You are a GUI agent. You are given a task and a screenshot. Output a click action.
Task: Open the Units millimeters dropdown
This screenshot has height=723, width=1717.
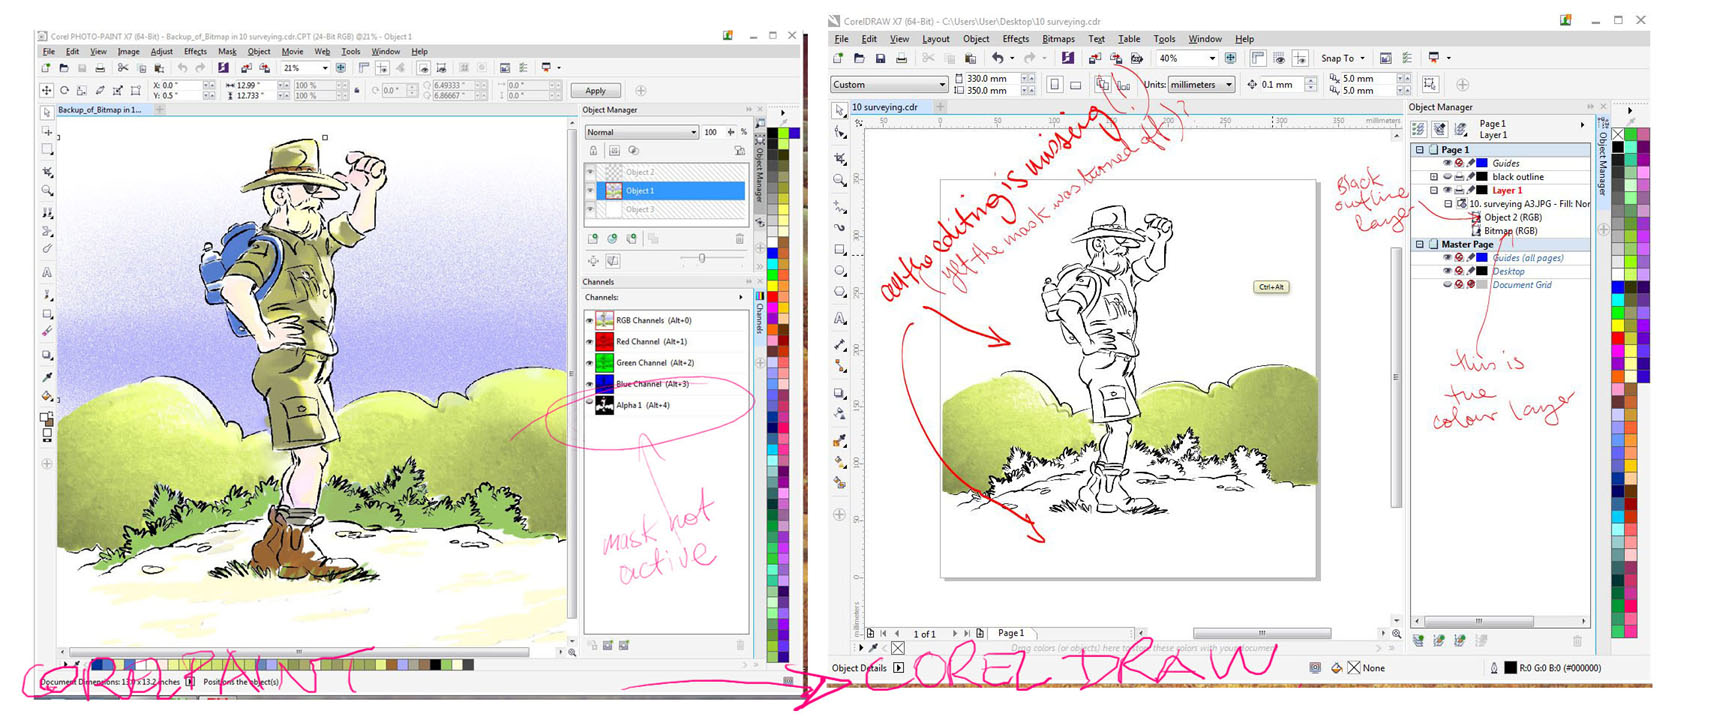tap(1203, 85)
